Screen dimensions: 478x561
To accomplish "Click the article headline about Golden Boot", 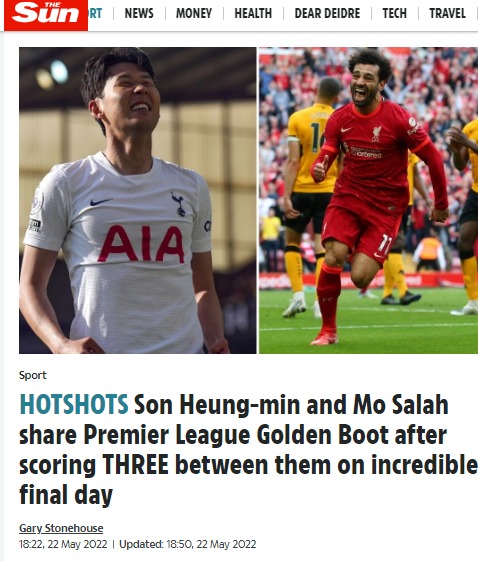I will point(248,449).
